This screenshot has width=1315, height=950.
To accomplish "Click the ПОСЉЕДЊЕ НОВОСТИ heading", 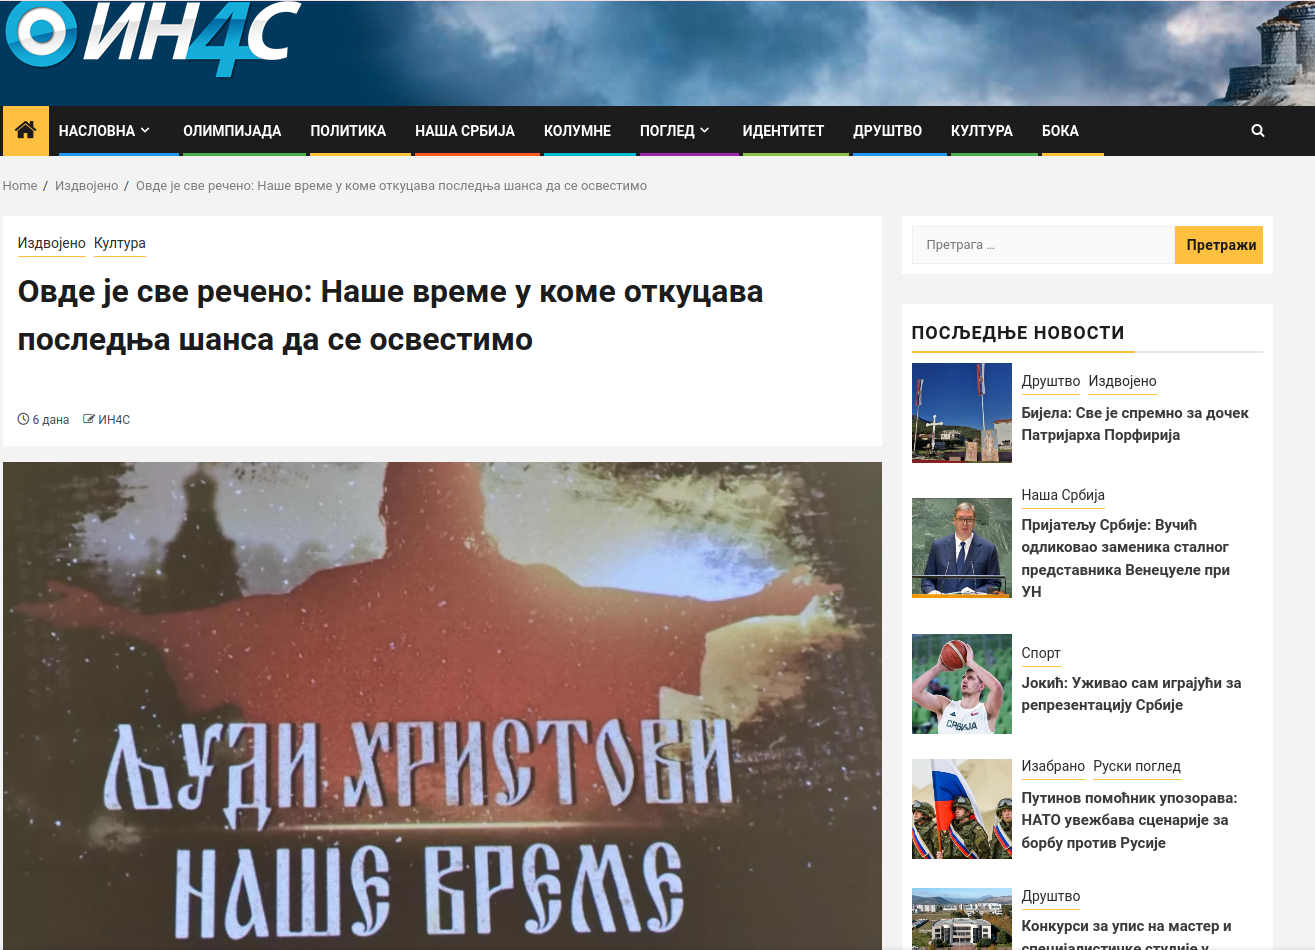I will coord(1018,333).
